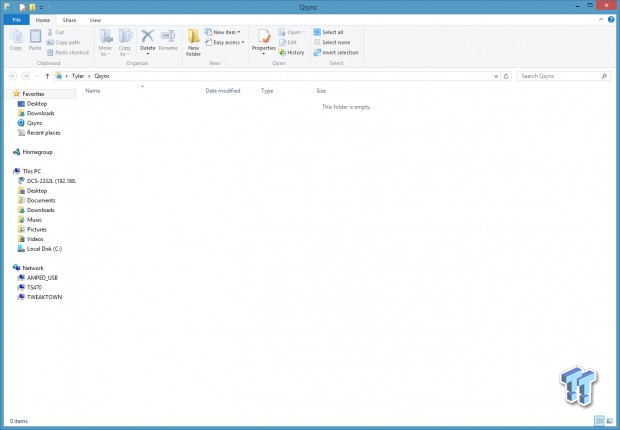Open the Help question mark icon
Image resolution: width=620 pixels, height=430 pixels.
pos(611,19)
